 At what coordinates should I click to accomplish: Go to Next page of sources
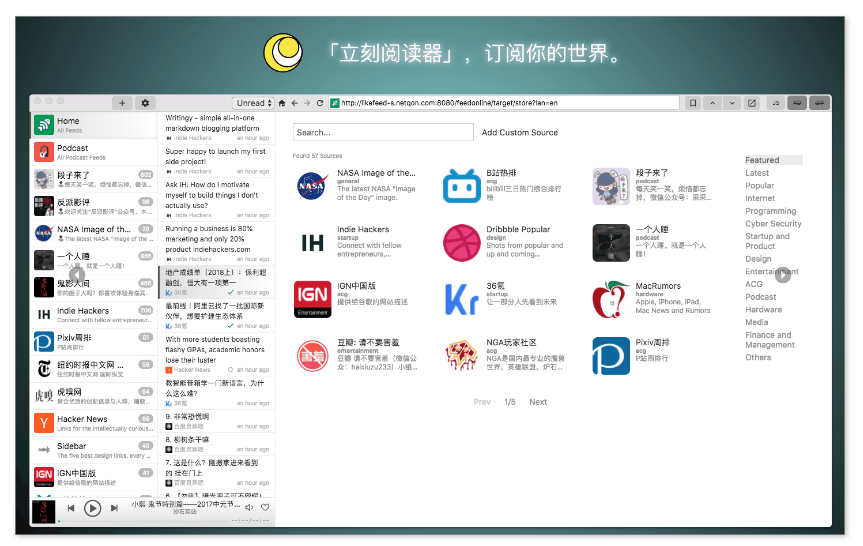(538, 402)
